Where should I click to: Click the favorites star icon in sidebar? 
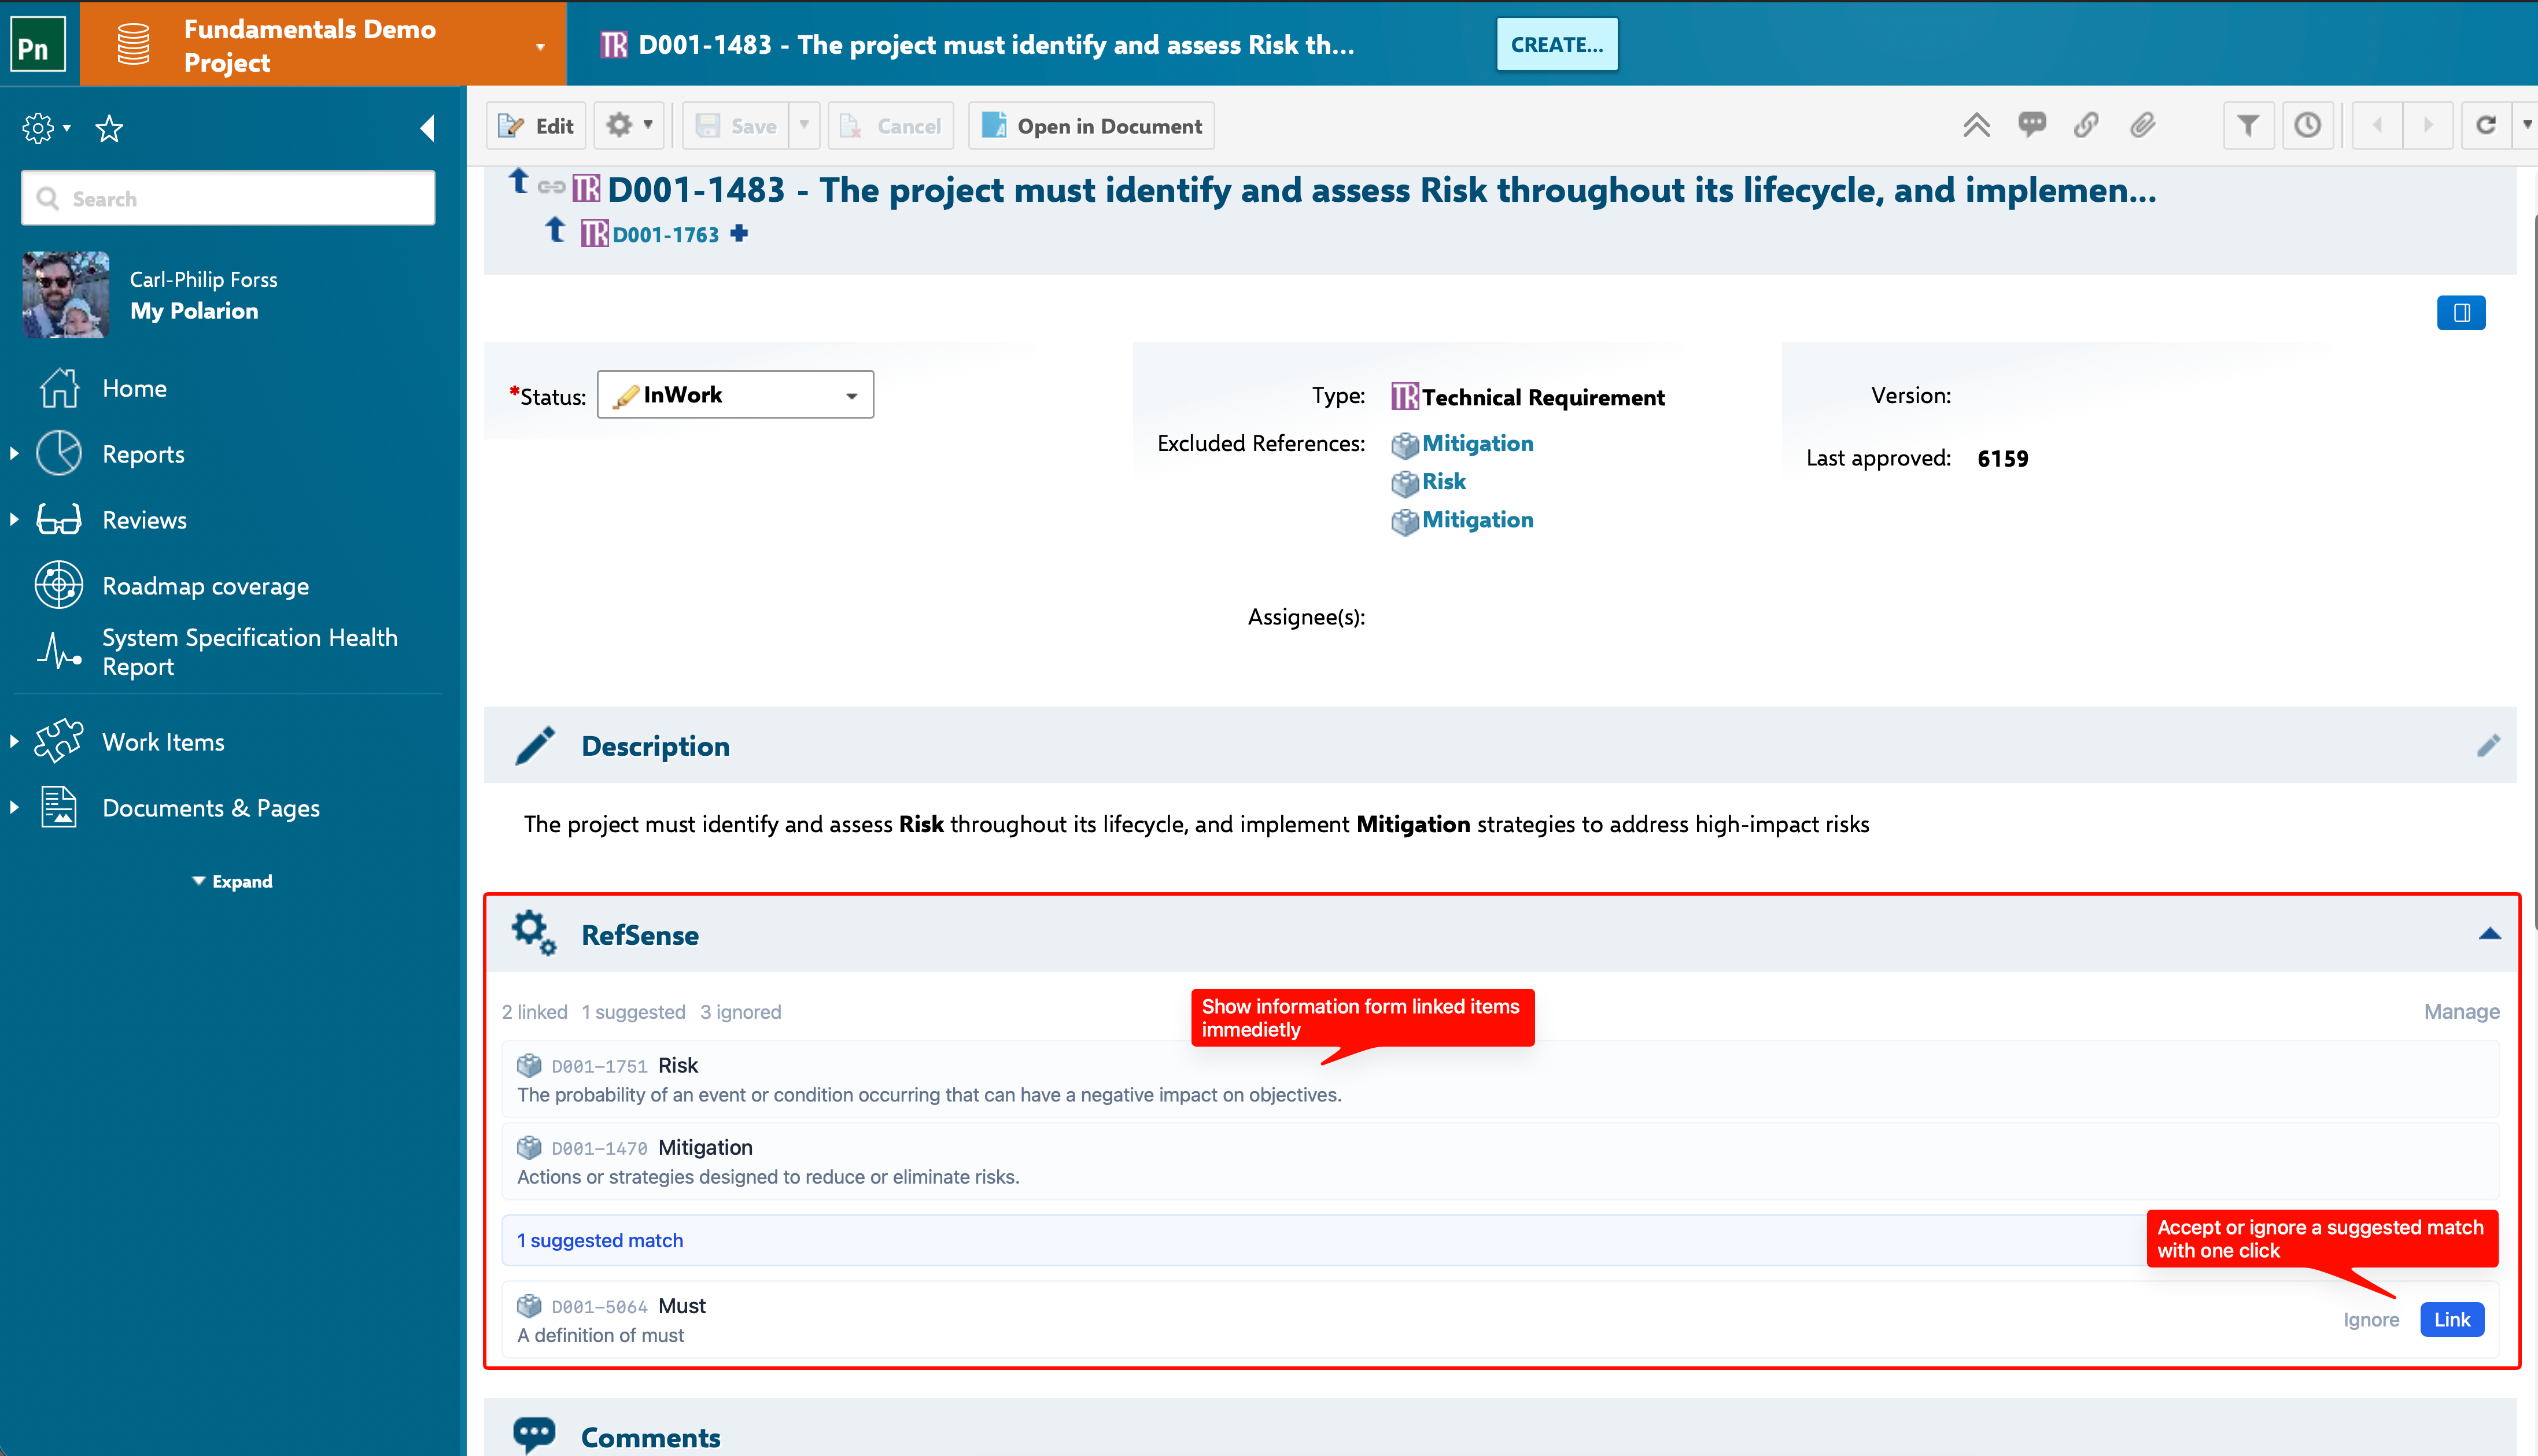pos(109,128)
